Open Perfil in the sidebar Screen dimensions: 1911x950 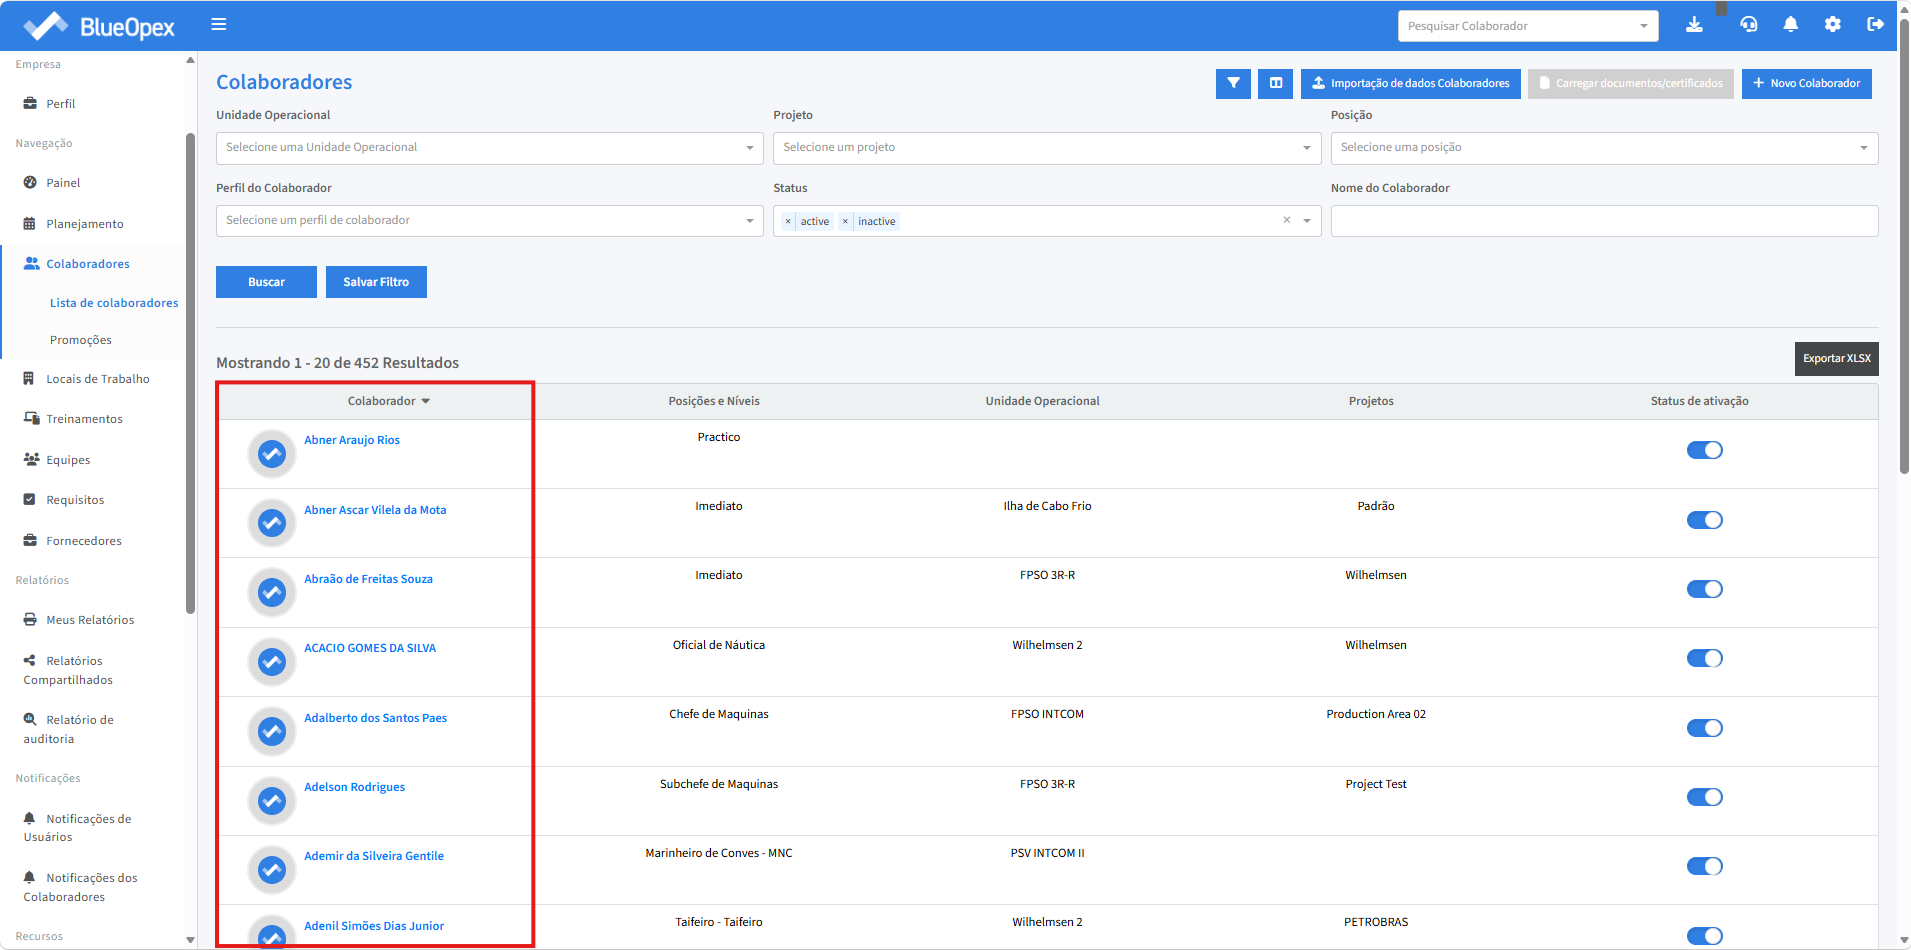tap(60, 104)
